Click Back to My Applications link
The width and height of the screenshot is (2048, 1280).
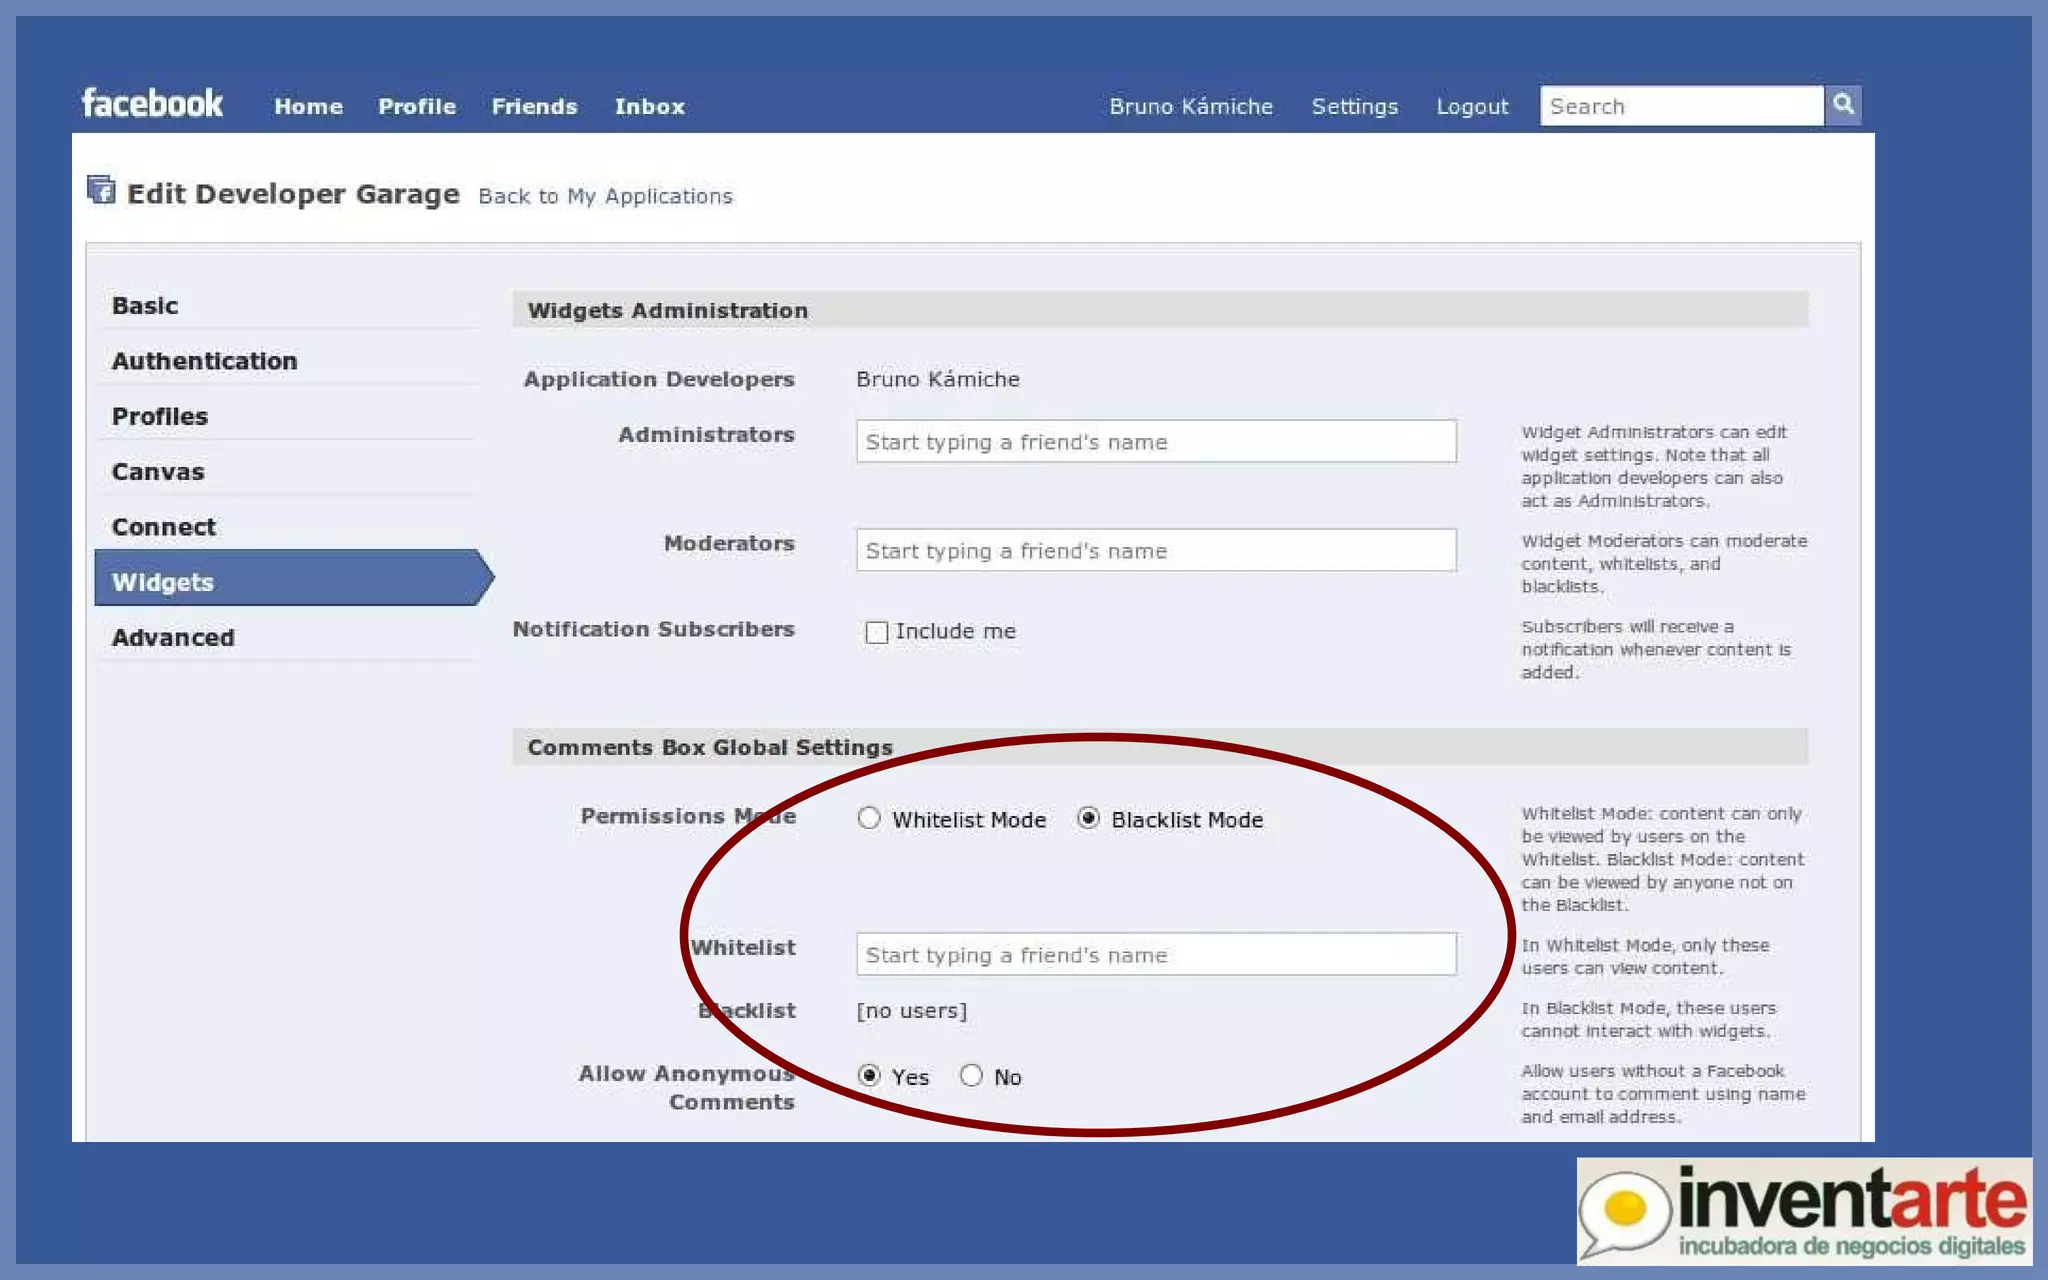[605, 196]
